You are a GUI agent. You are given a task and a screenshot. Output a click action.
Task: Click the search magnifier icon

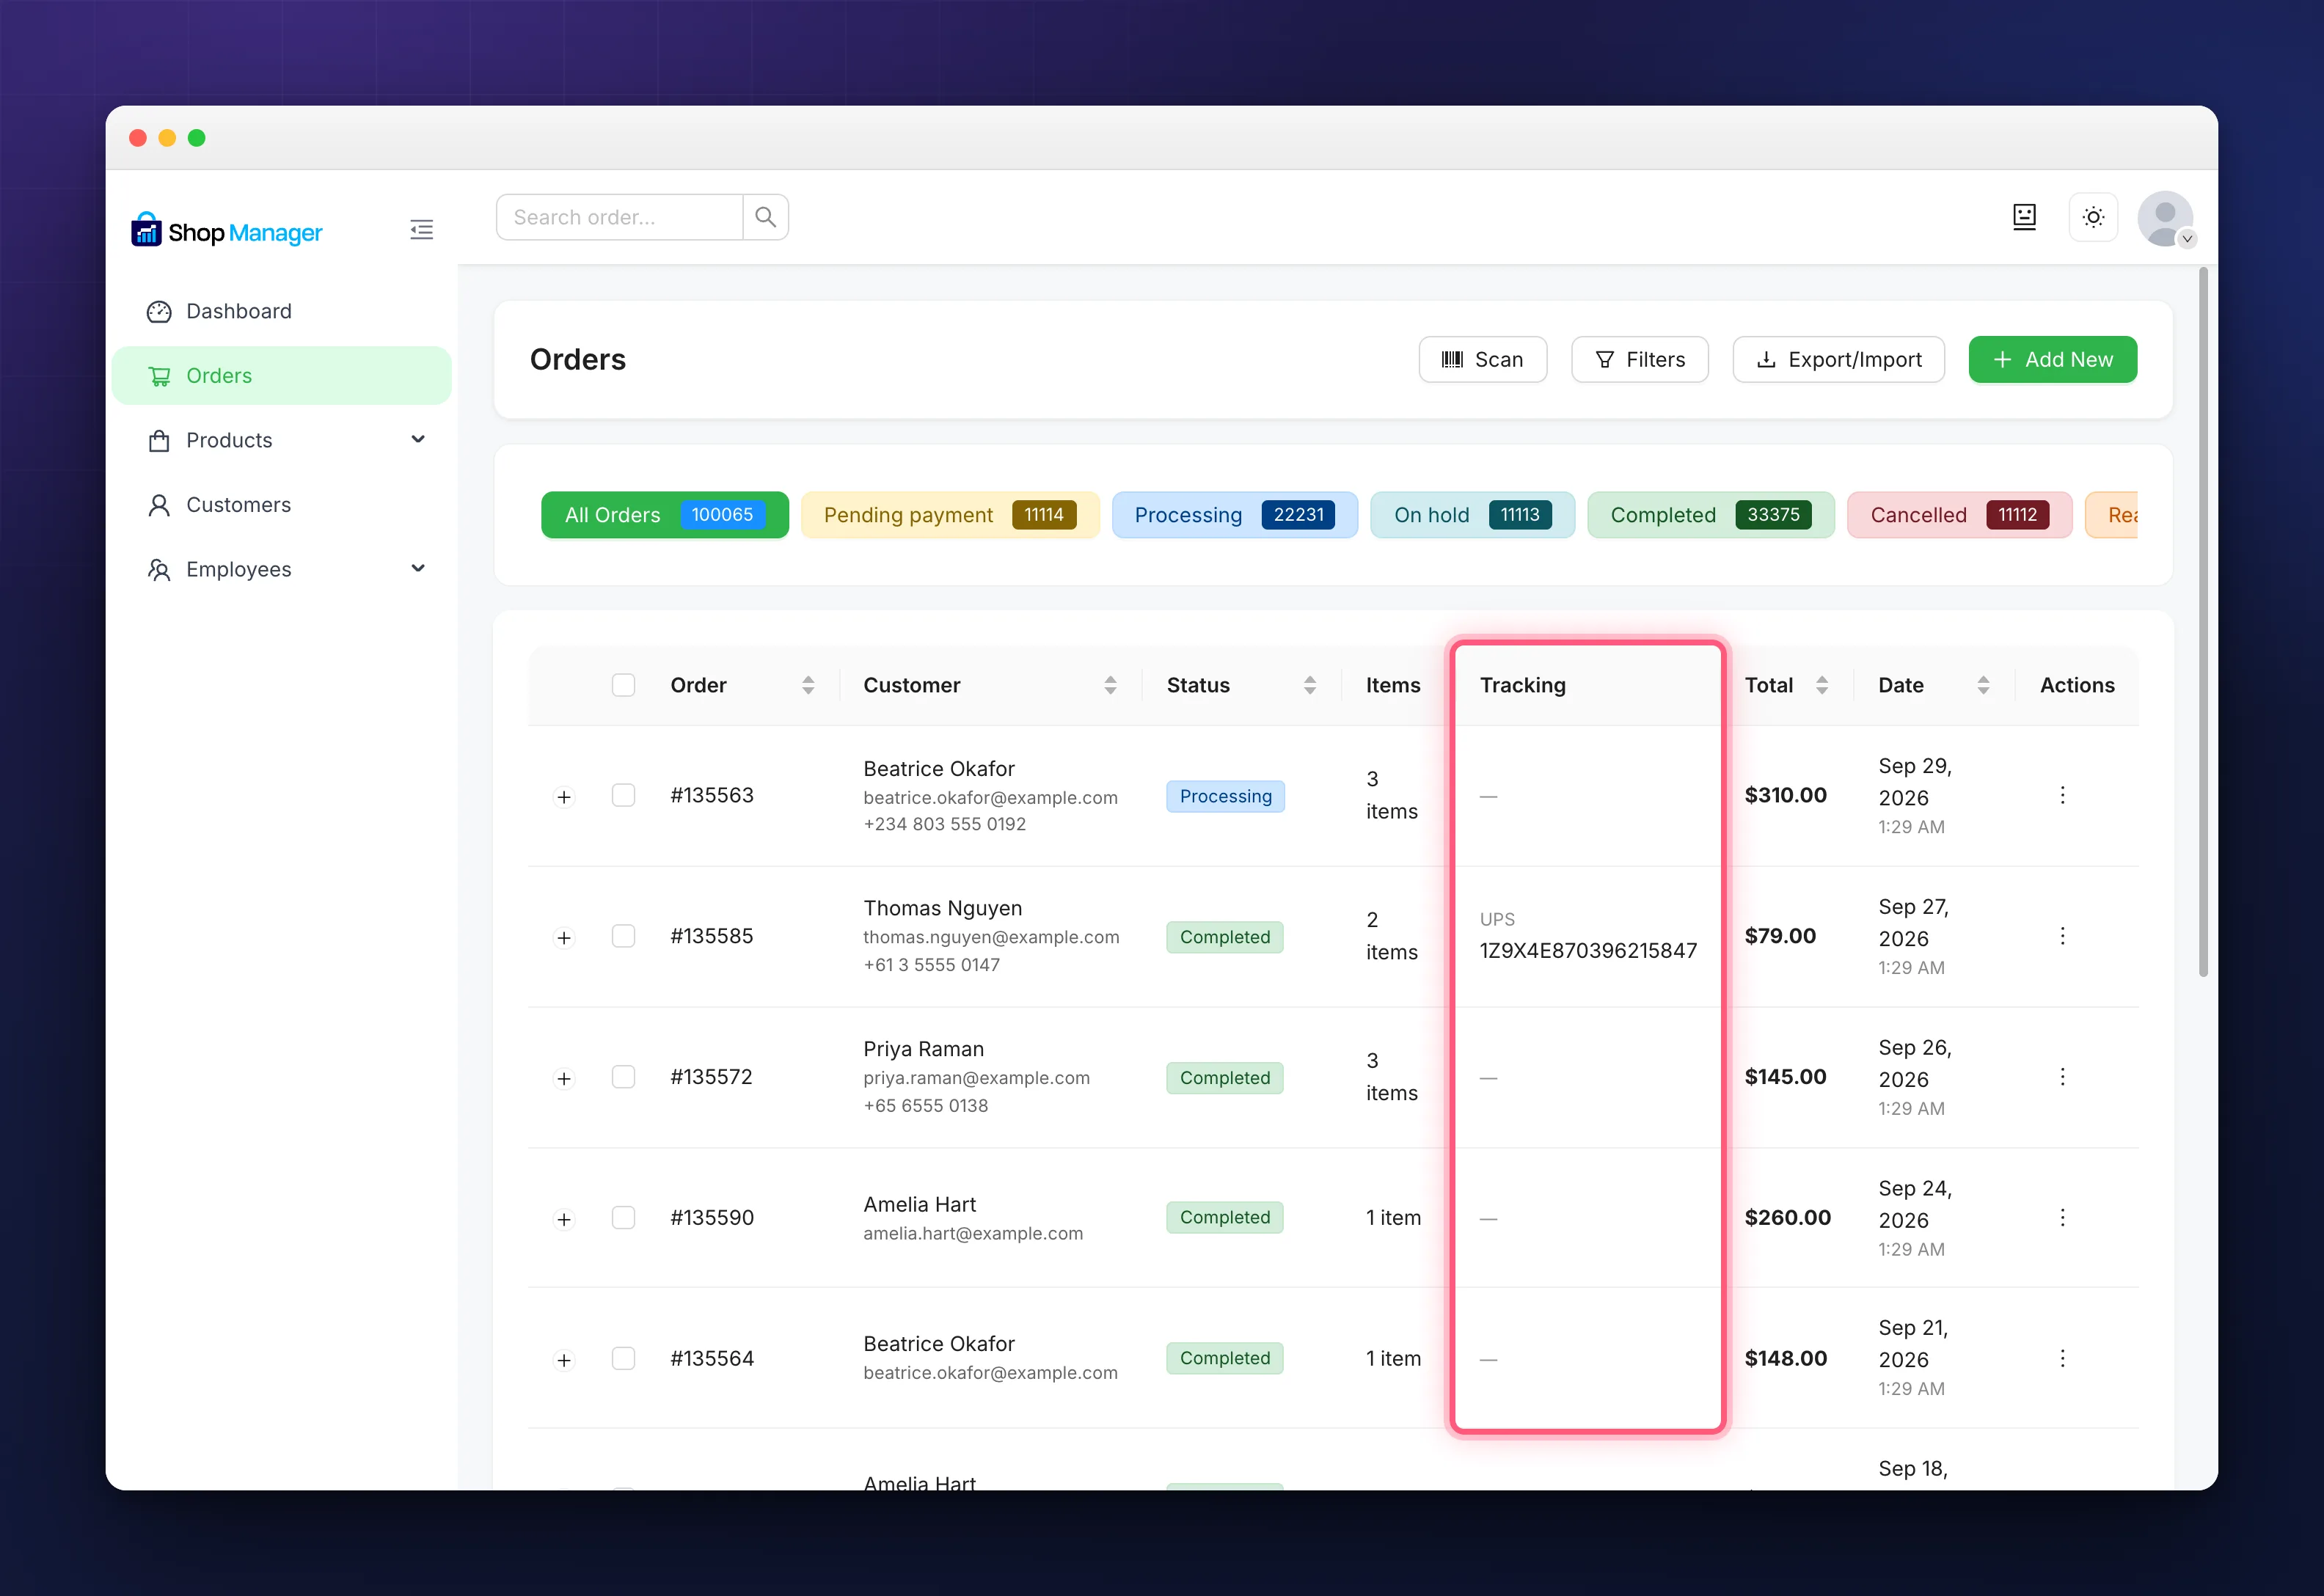765,217
